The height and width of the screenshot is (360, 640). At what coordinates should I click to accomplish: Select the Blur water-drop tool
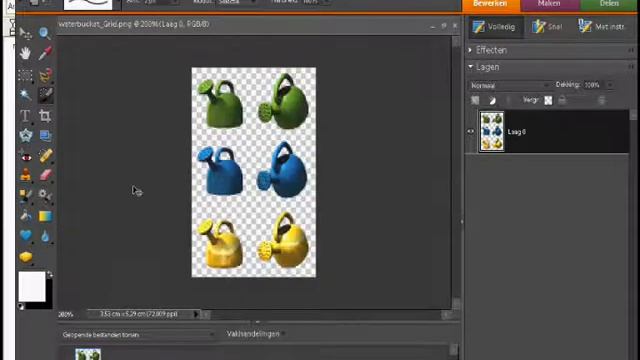45,236
